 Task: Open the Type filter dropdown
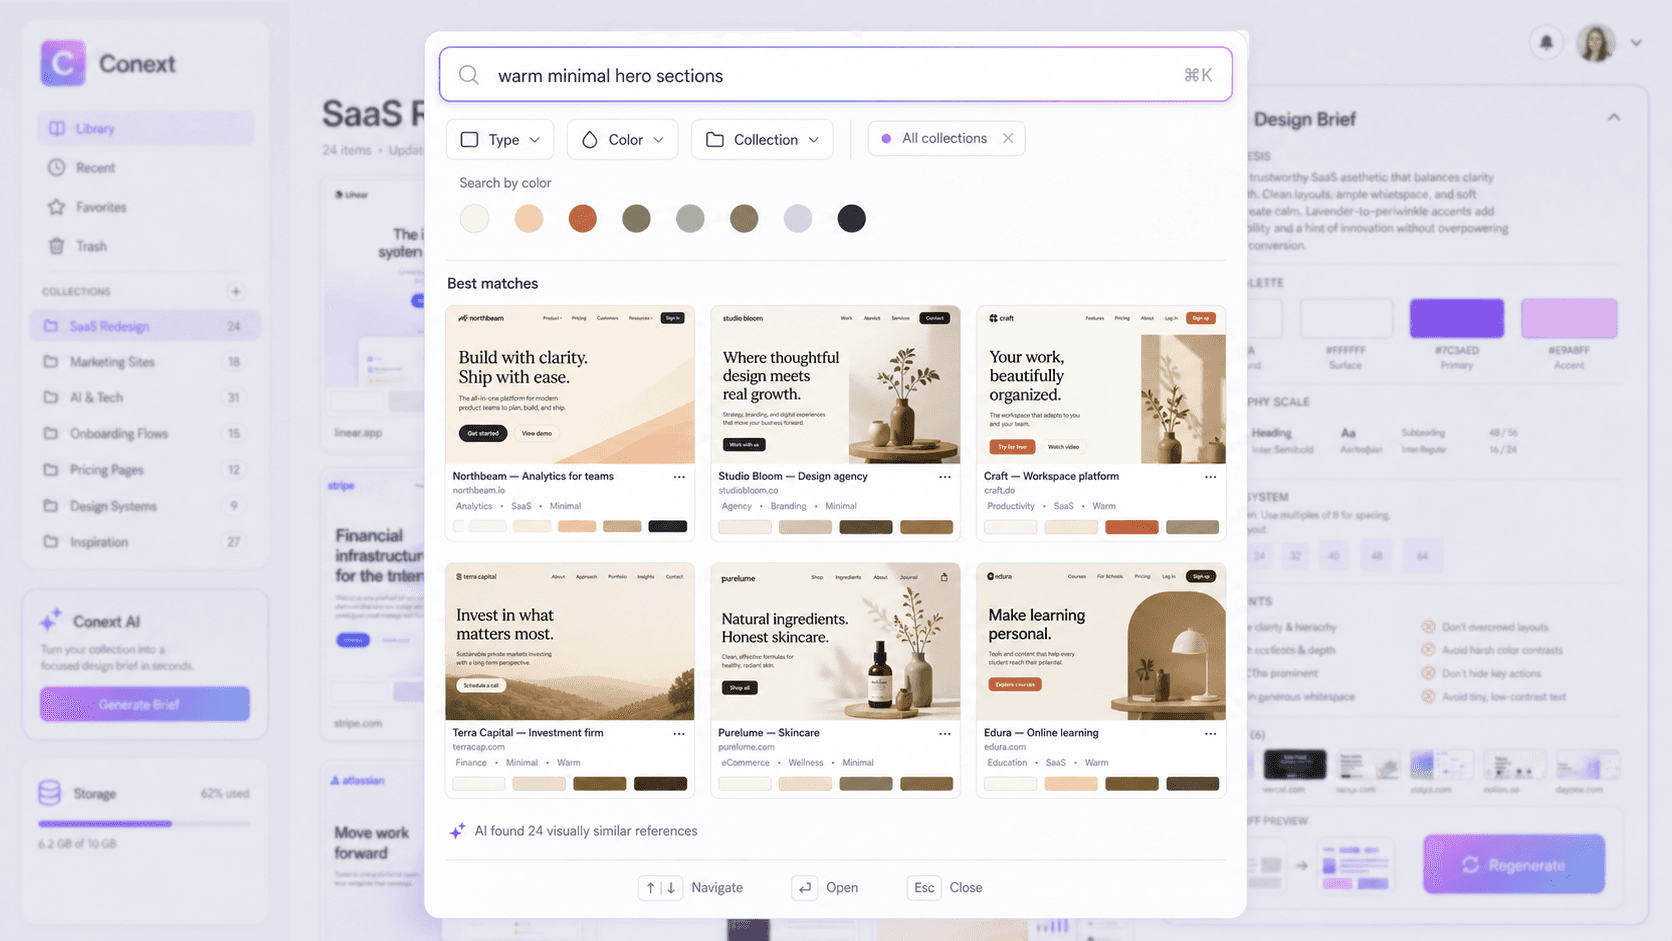pyautogui.click(x=500, y=139)
